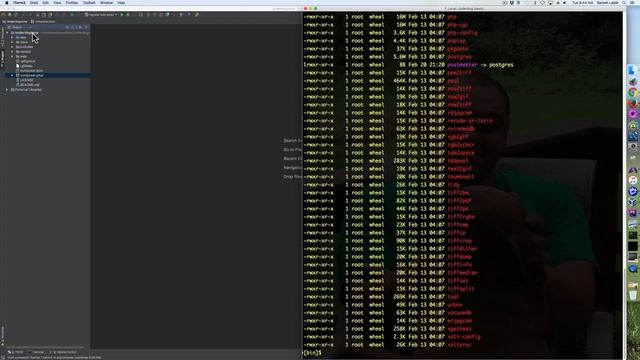The image size is (640, 360).
Task: Open the Project view selector dropdown
Action: pos(18,27)
